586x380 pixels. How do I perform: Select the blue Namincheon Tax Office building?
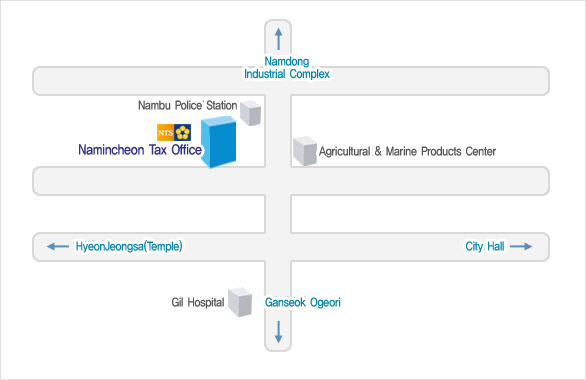point(219,142)
